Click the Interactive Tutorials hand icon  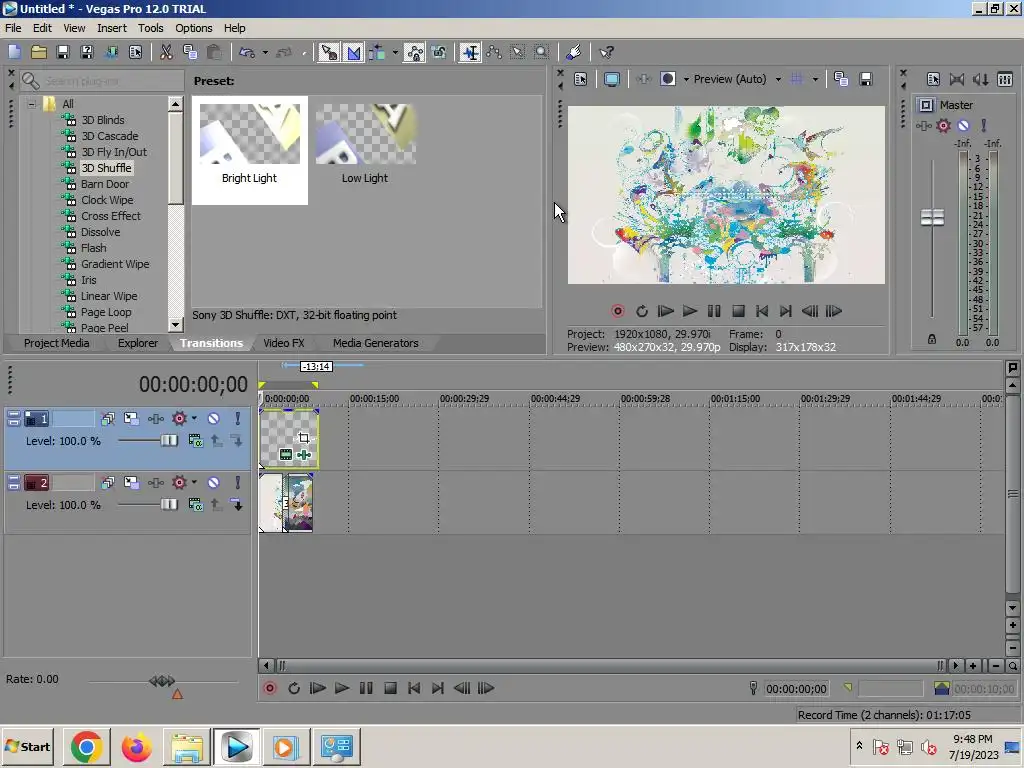click(573, 52)
